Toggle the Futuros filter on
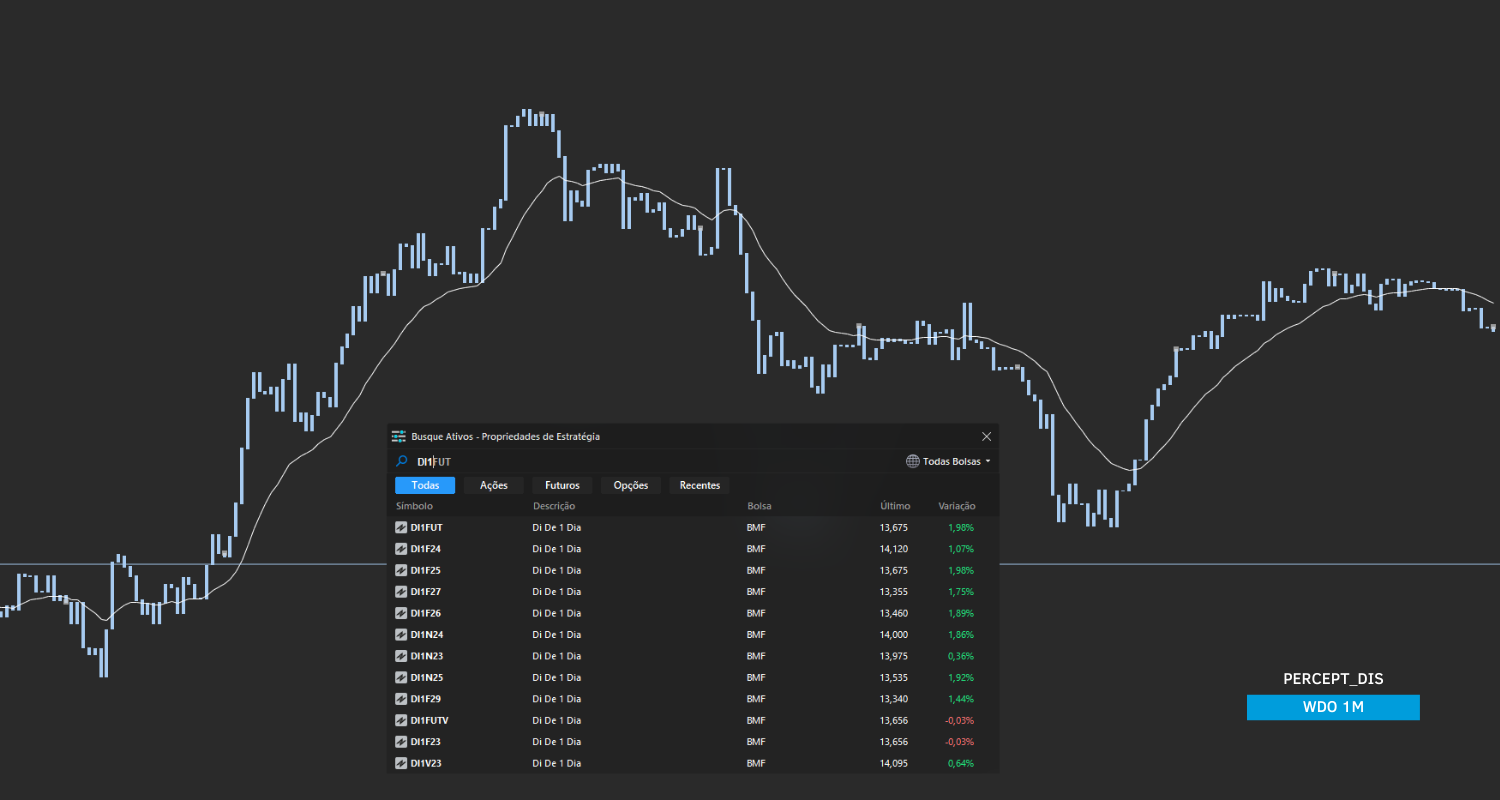1500x800 pixels. pos(561,485)
